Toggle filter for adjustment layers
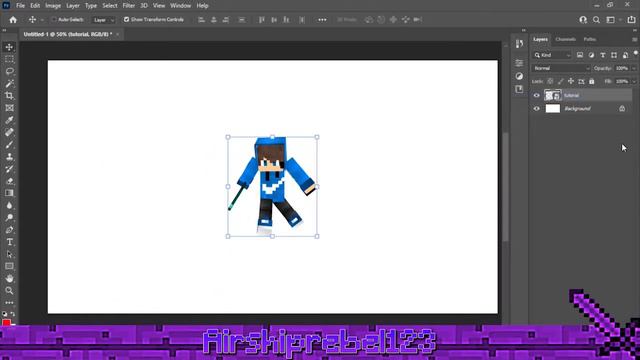Screen dimensions: 640x360 (x=591, y=55)
